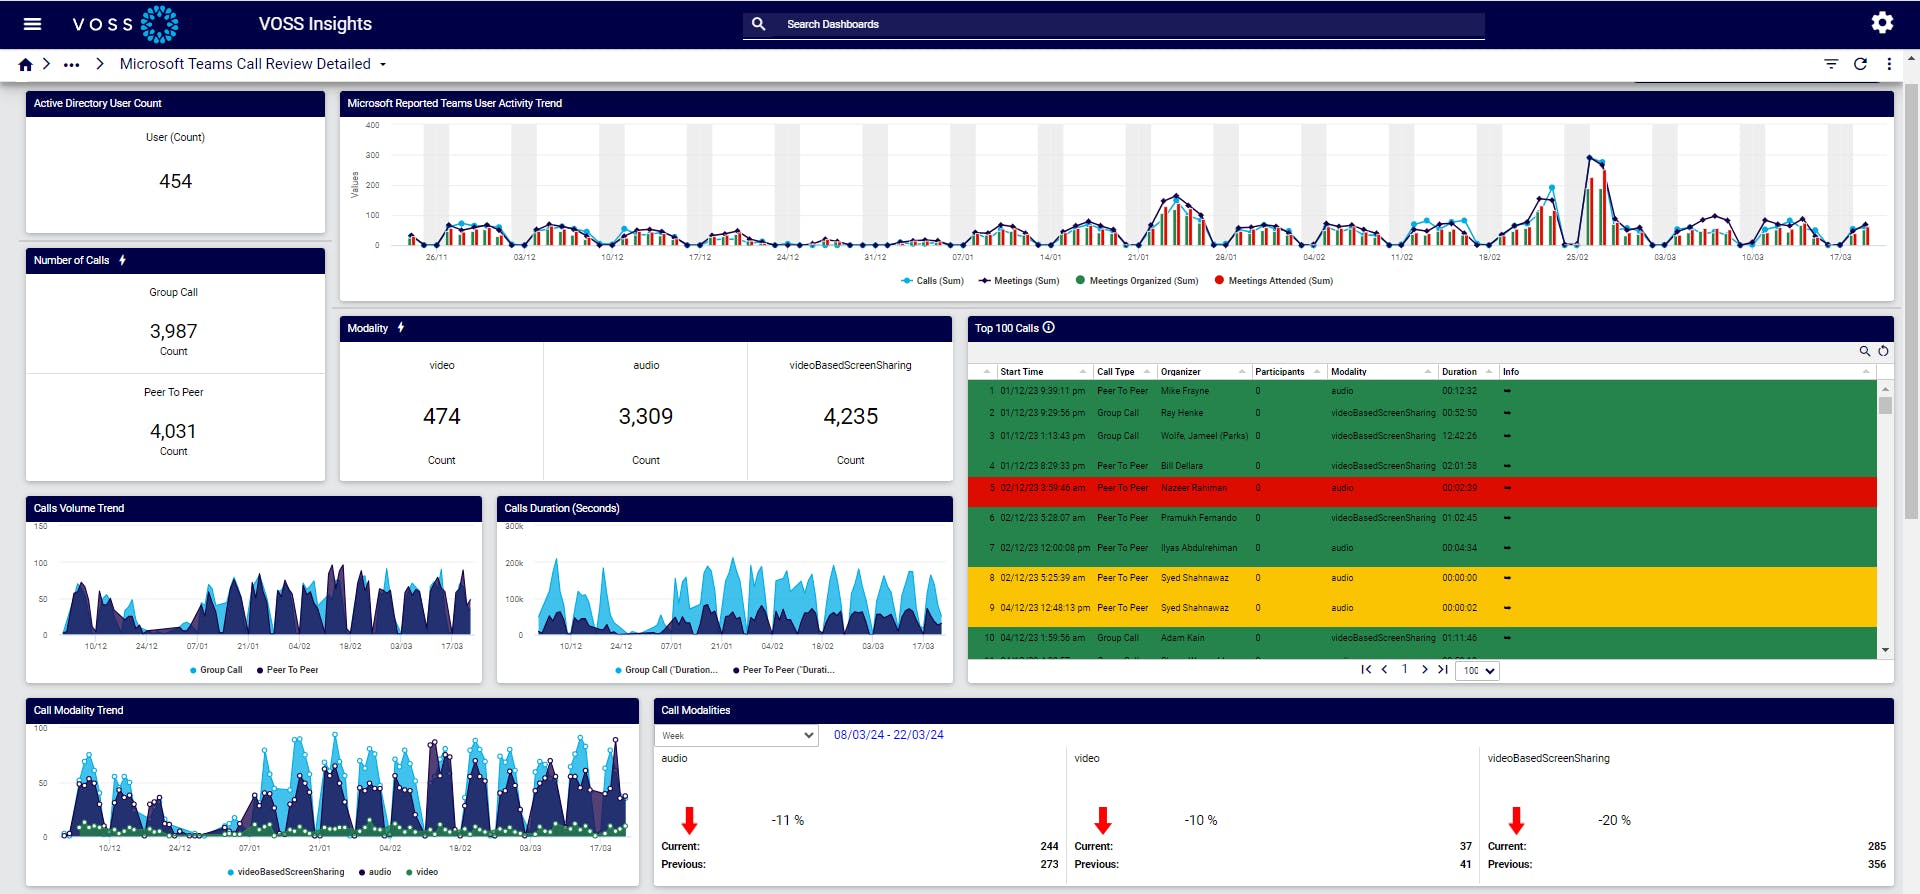The image size is (1920, 894).
Task: Reset the Top 100 Calls table
Action: tap(1883, 351)
